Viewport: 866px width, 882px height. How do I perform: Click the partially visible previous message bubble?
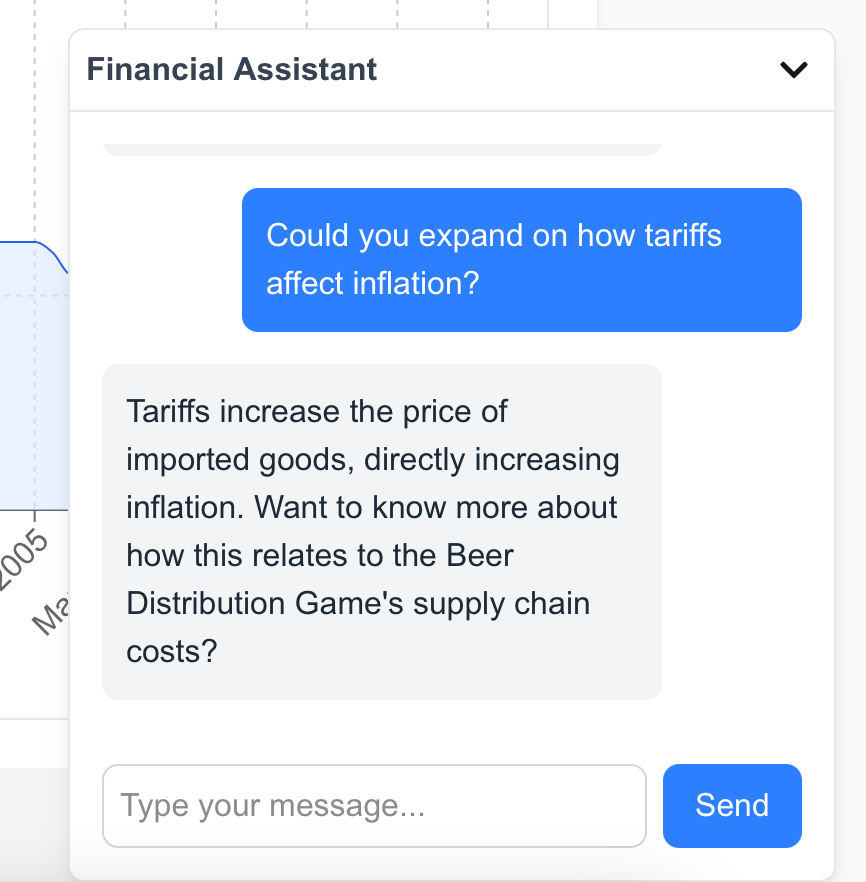(381, 149)
